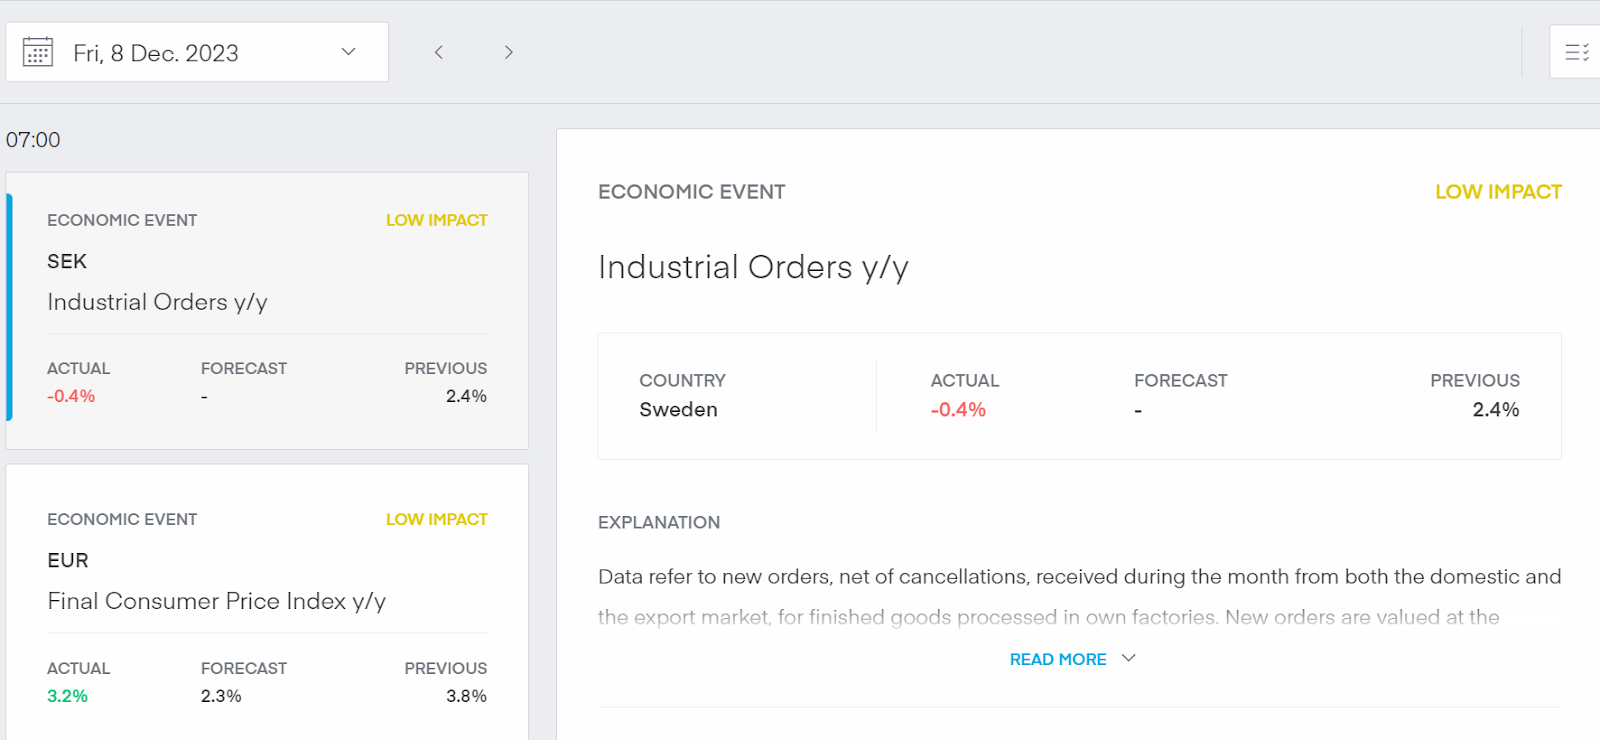The height and width of the screenshot is (740, 1600).
Task: Select the actual -0.4% value in detail panel
Action: (x=957, y=410)
